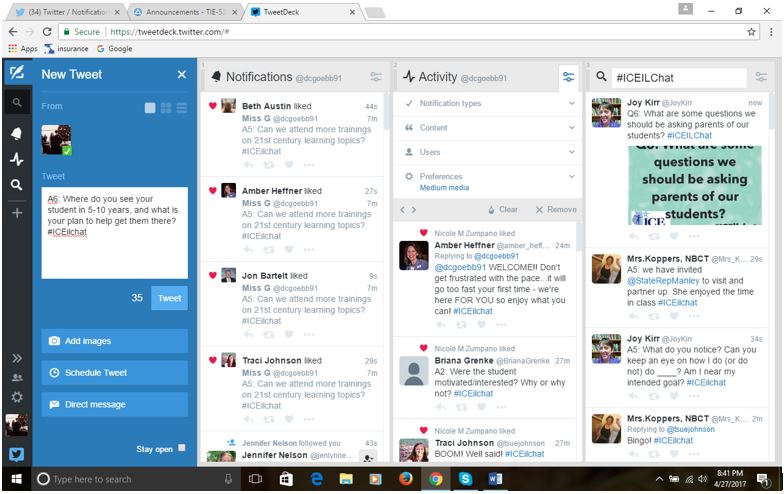Click Direct message button

tap(114, 404)
